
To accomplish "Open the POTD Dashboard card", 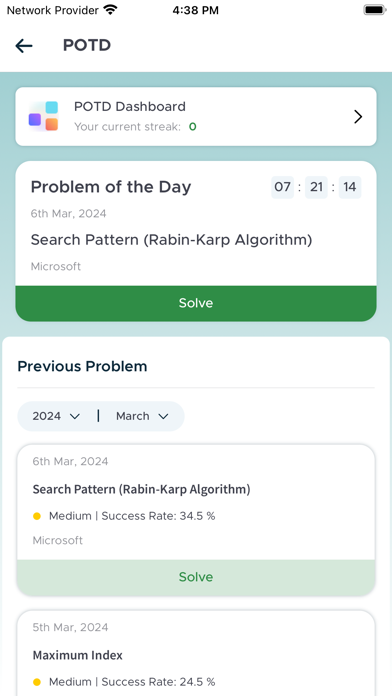I will tap(196, 117).
